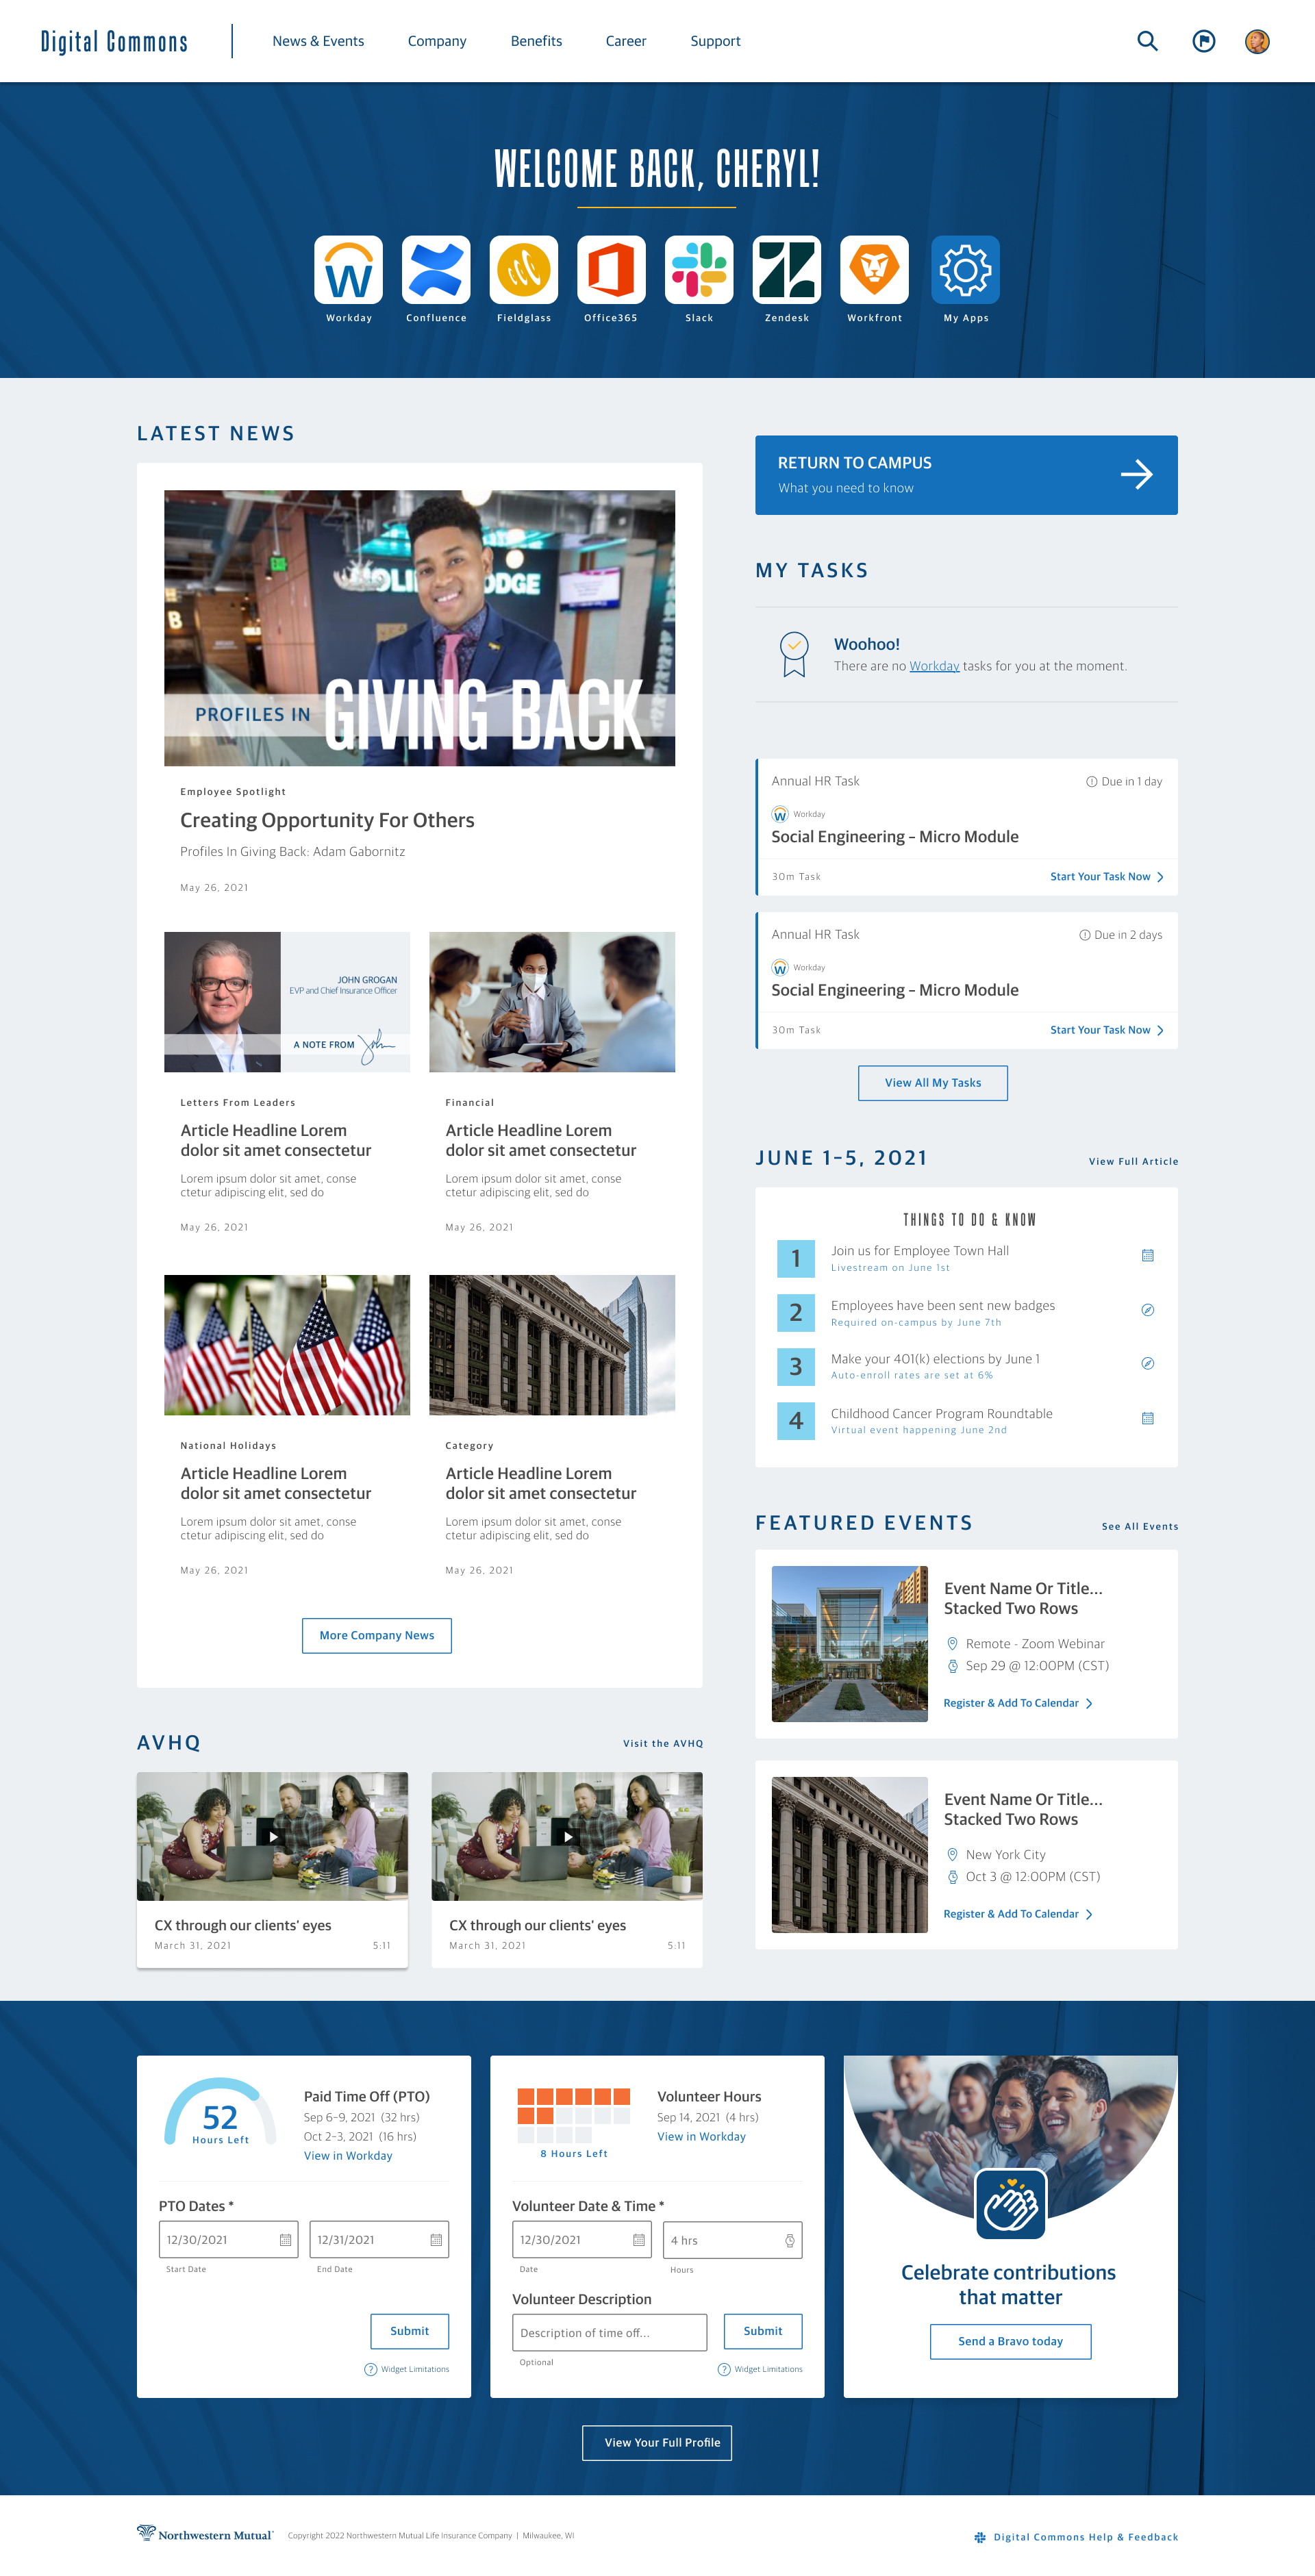Open the My Apps gear icon
The image size is (1315, 2576).
point(965,270)
